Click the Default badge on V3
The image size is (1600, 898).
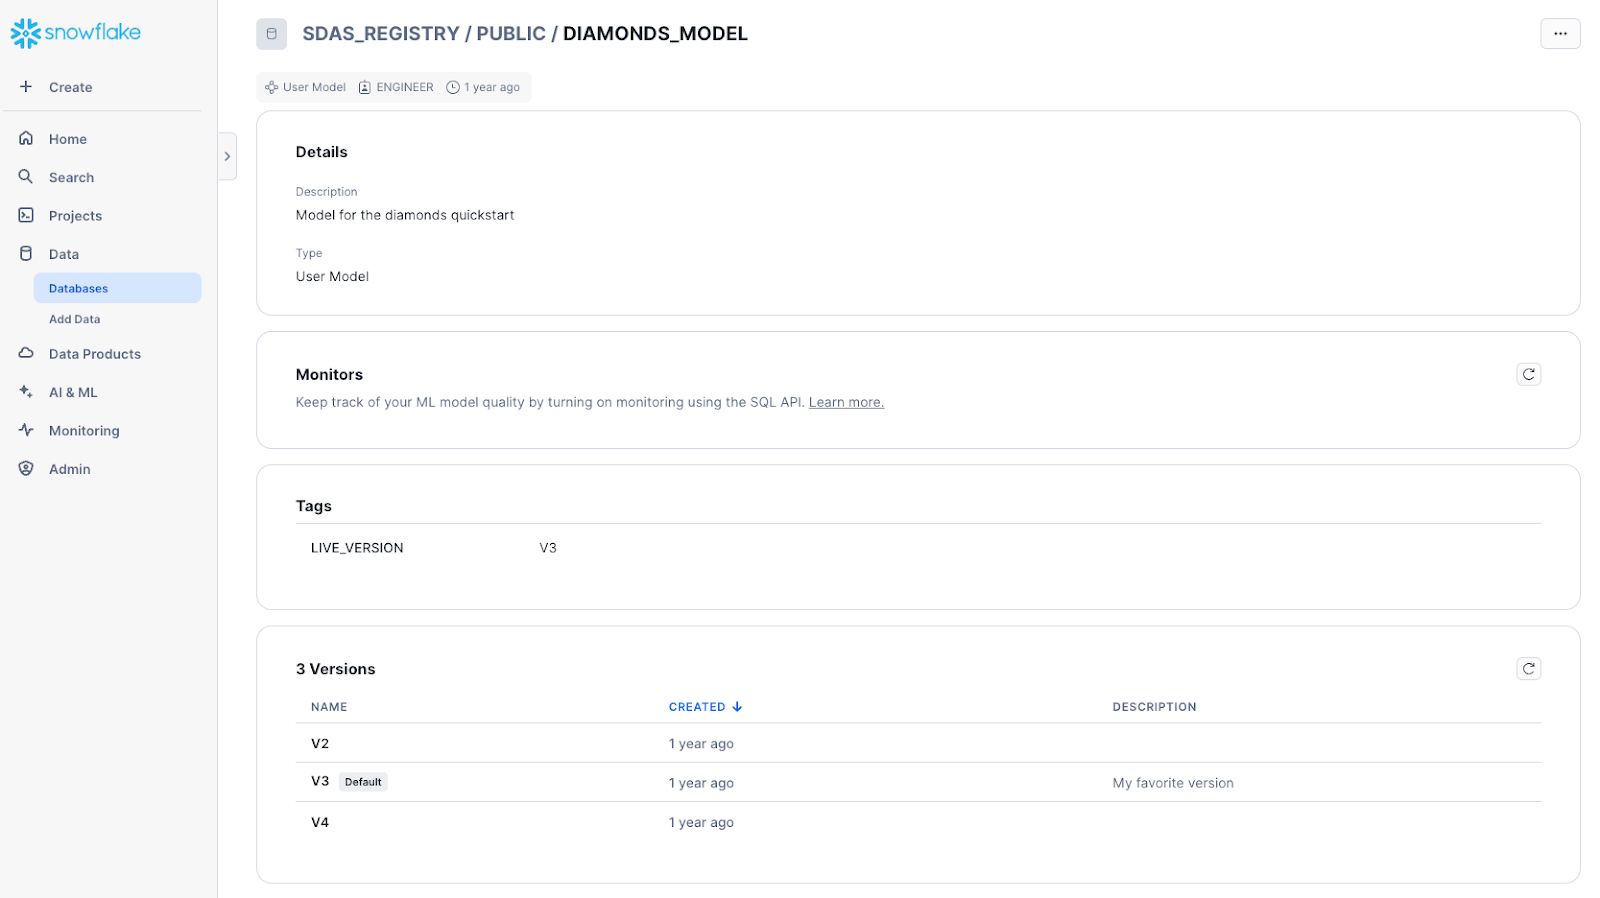[363, 782]
